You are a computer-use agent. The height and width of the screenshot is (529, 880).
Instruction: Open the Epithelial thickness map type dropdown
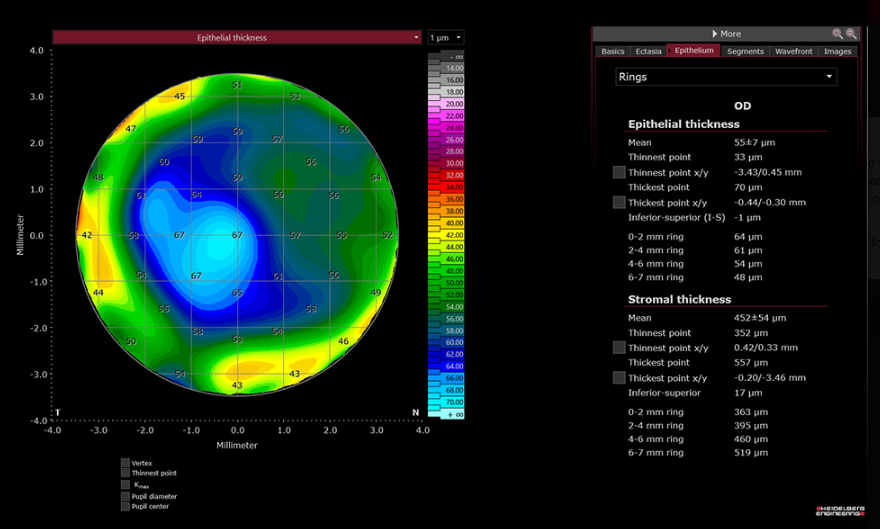point(237,38)
